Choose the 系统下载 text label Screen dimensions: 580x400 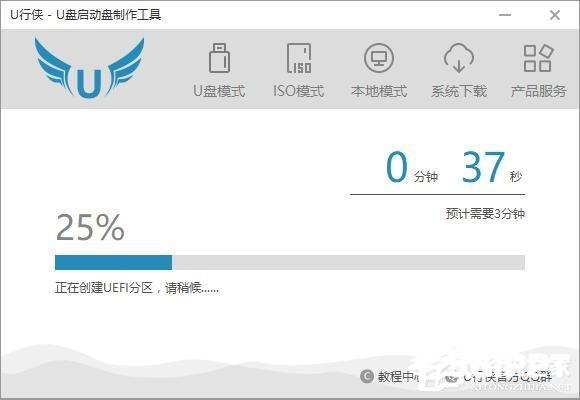tap(459, 91)
